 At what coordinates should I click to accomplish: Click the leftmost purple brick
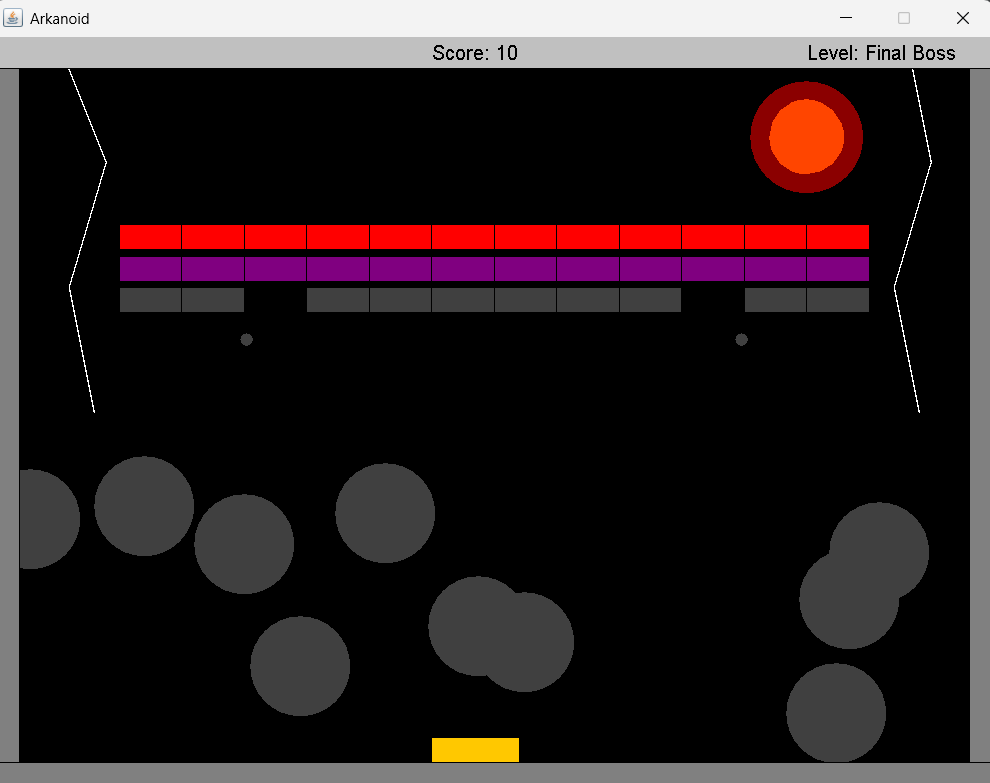click(150, 269)
